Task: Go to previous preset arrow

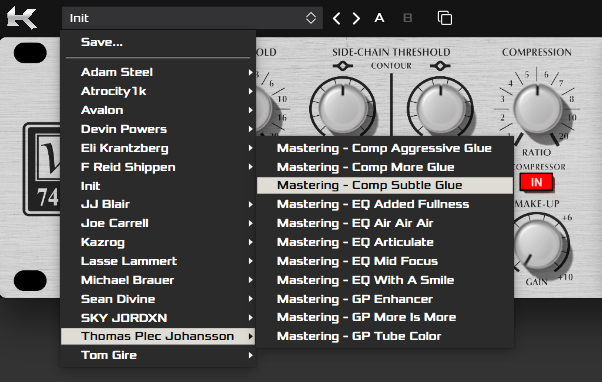Action: click(x=336, y=18)
